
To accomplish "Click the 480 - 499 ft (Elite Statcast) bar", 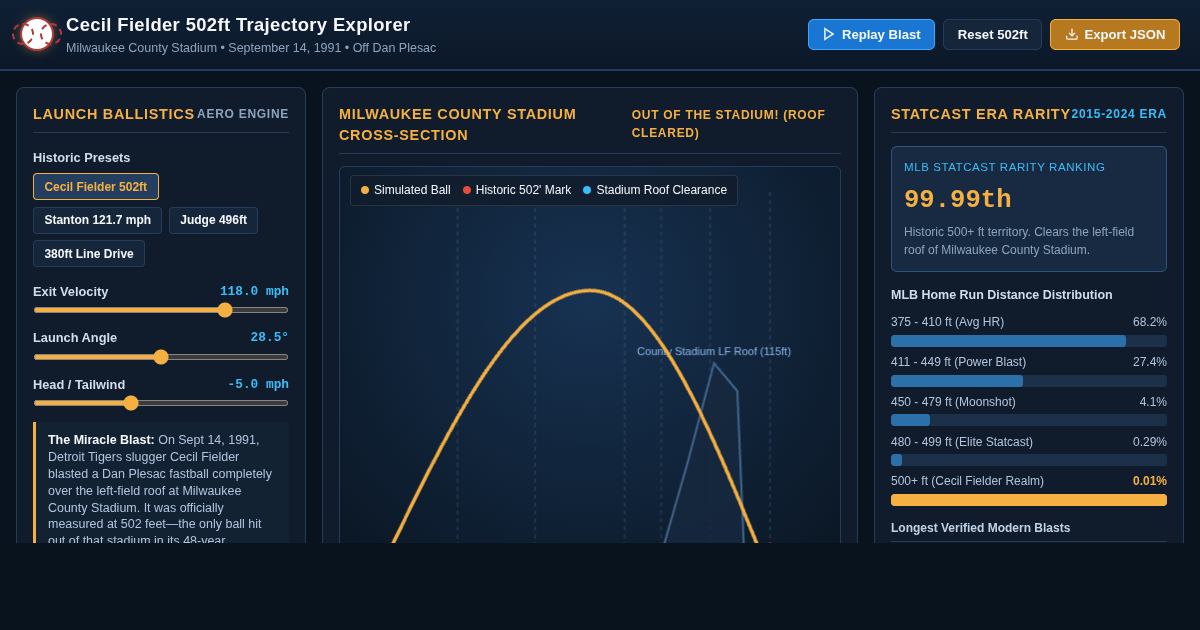I will [1029, 460].
